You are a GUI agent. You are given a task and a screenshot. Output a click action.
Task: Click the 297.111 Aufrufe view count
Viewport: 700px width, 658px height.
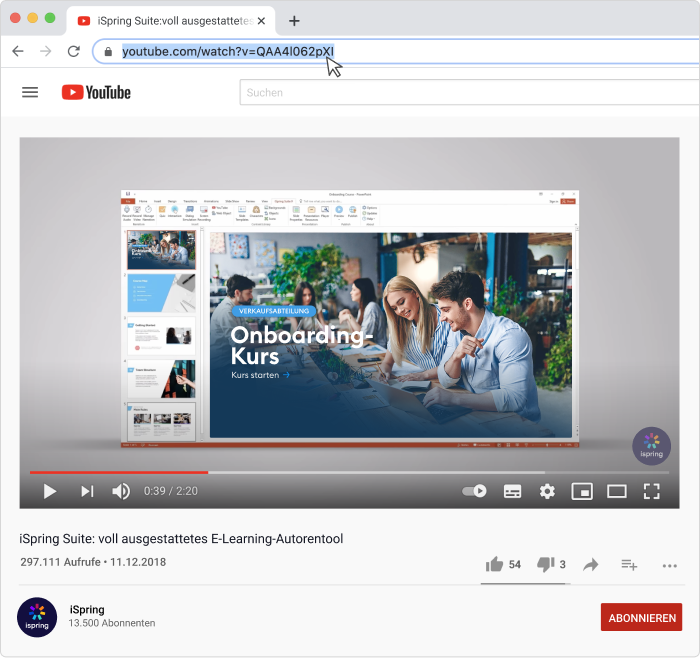tap(60, 562)
